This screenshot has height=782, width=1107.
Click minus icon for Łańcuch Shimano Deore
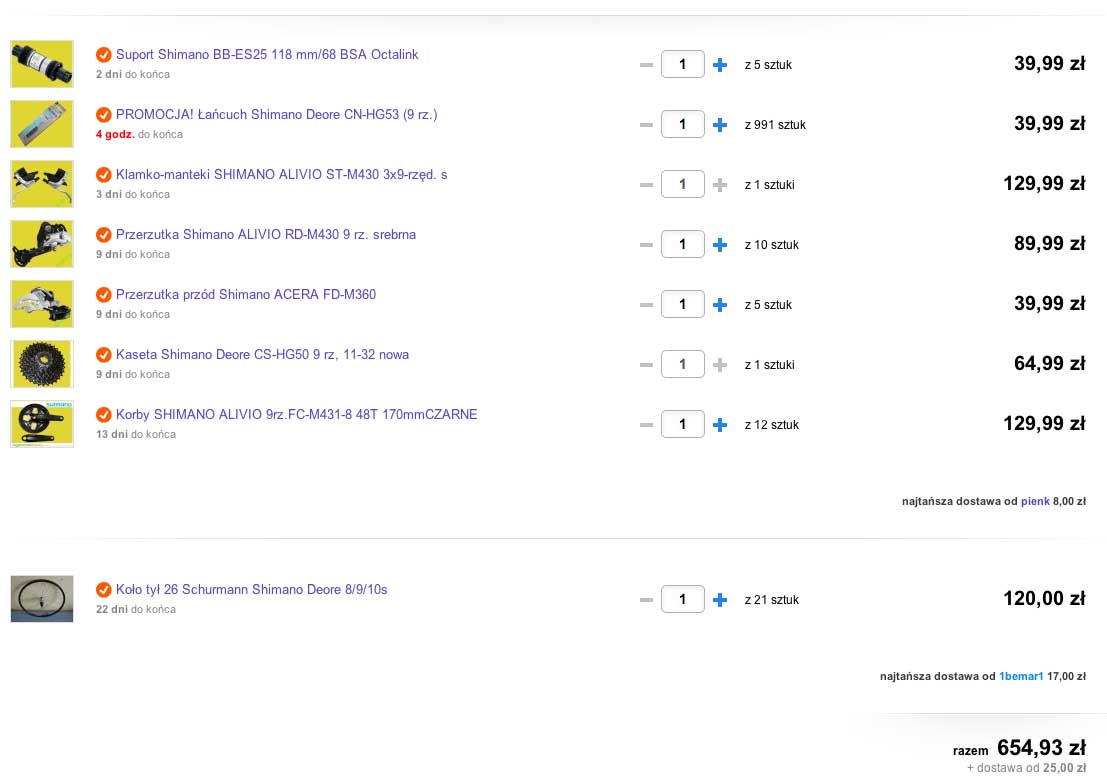pyautogui.click(x=646, y=125)
